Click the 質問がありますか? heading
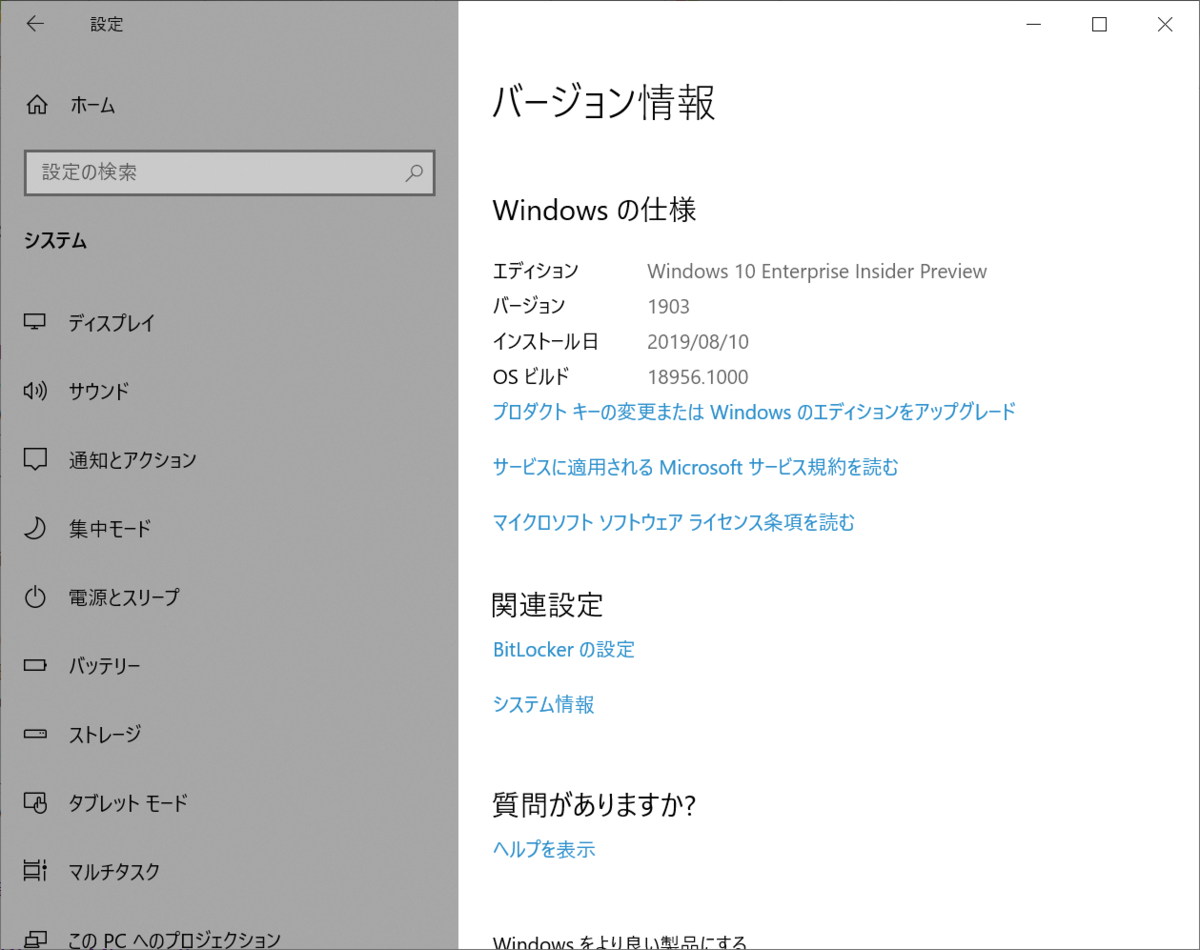The image size is (1200, 950). click(x=594, y=804)
